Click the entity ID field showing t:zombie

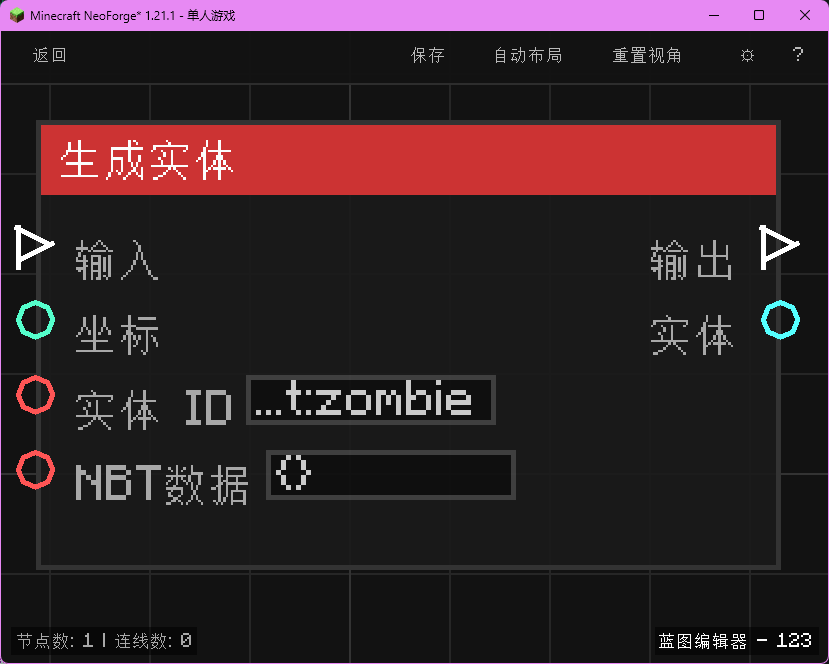point(370,400)
